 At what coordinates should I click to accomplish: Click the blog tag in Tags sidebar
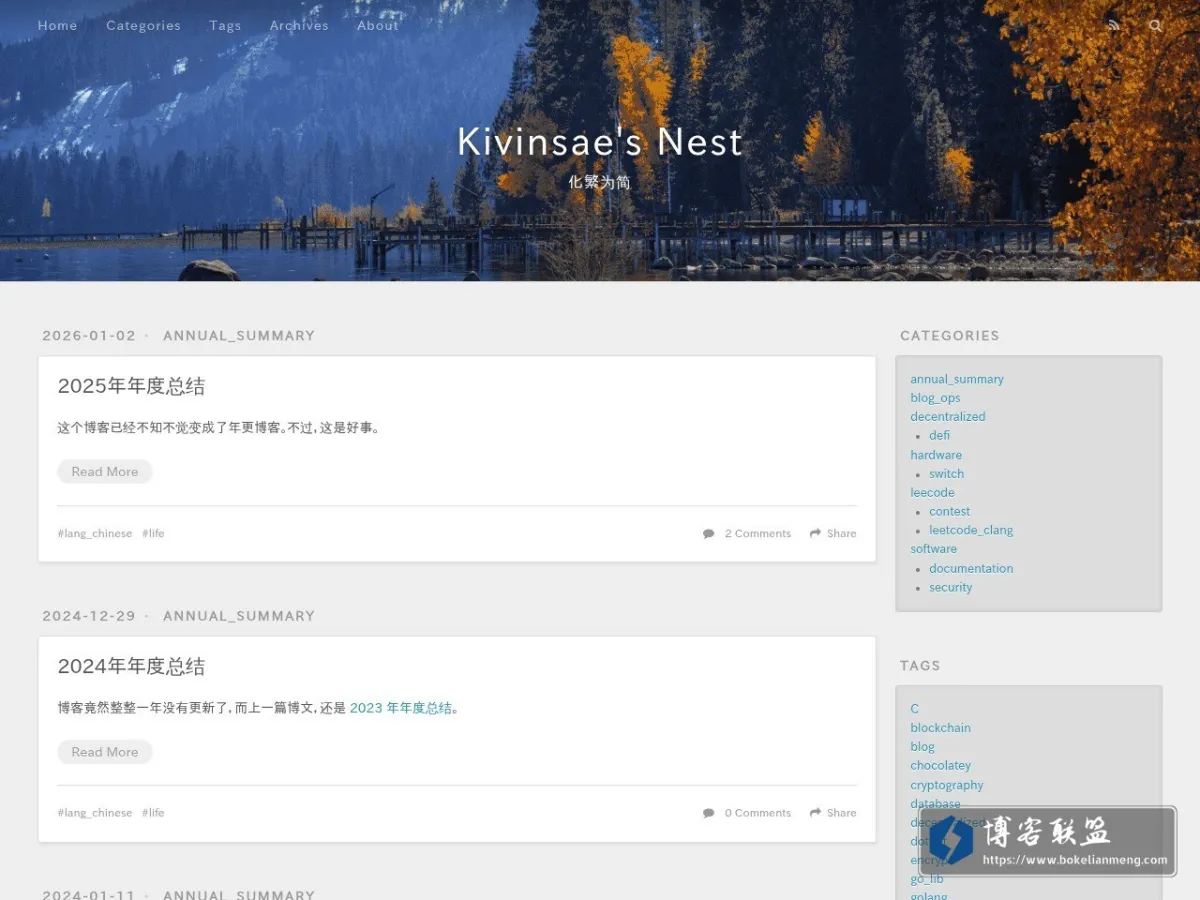(x=922, y=747)
